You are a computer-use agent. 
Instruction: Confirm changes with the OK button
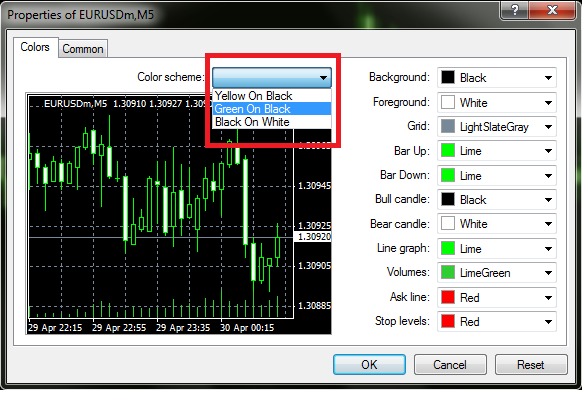click(x=369, y=364)
